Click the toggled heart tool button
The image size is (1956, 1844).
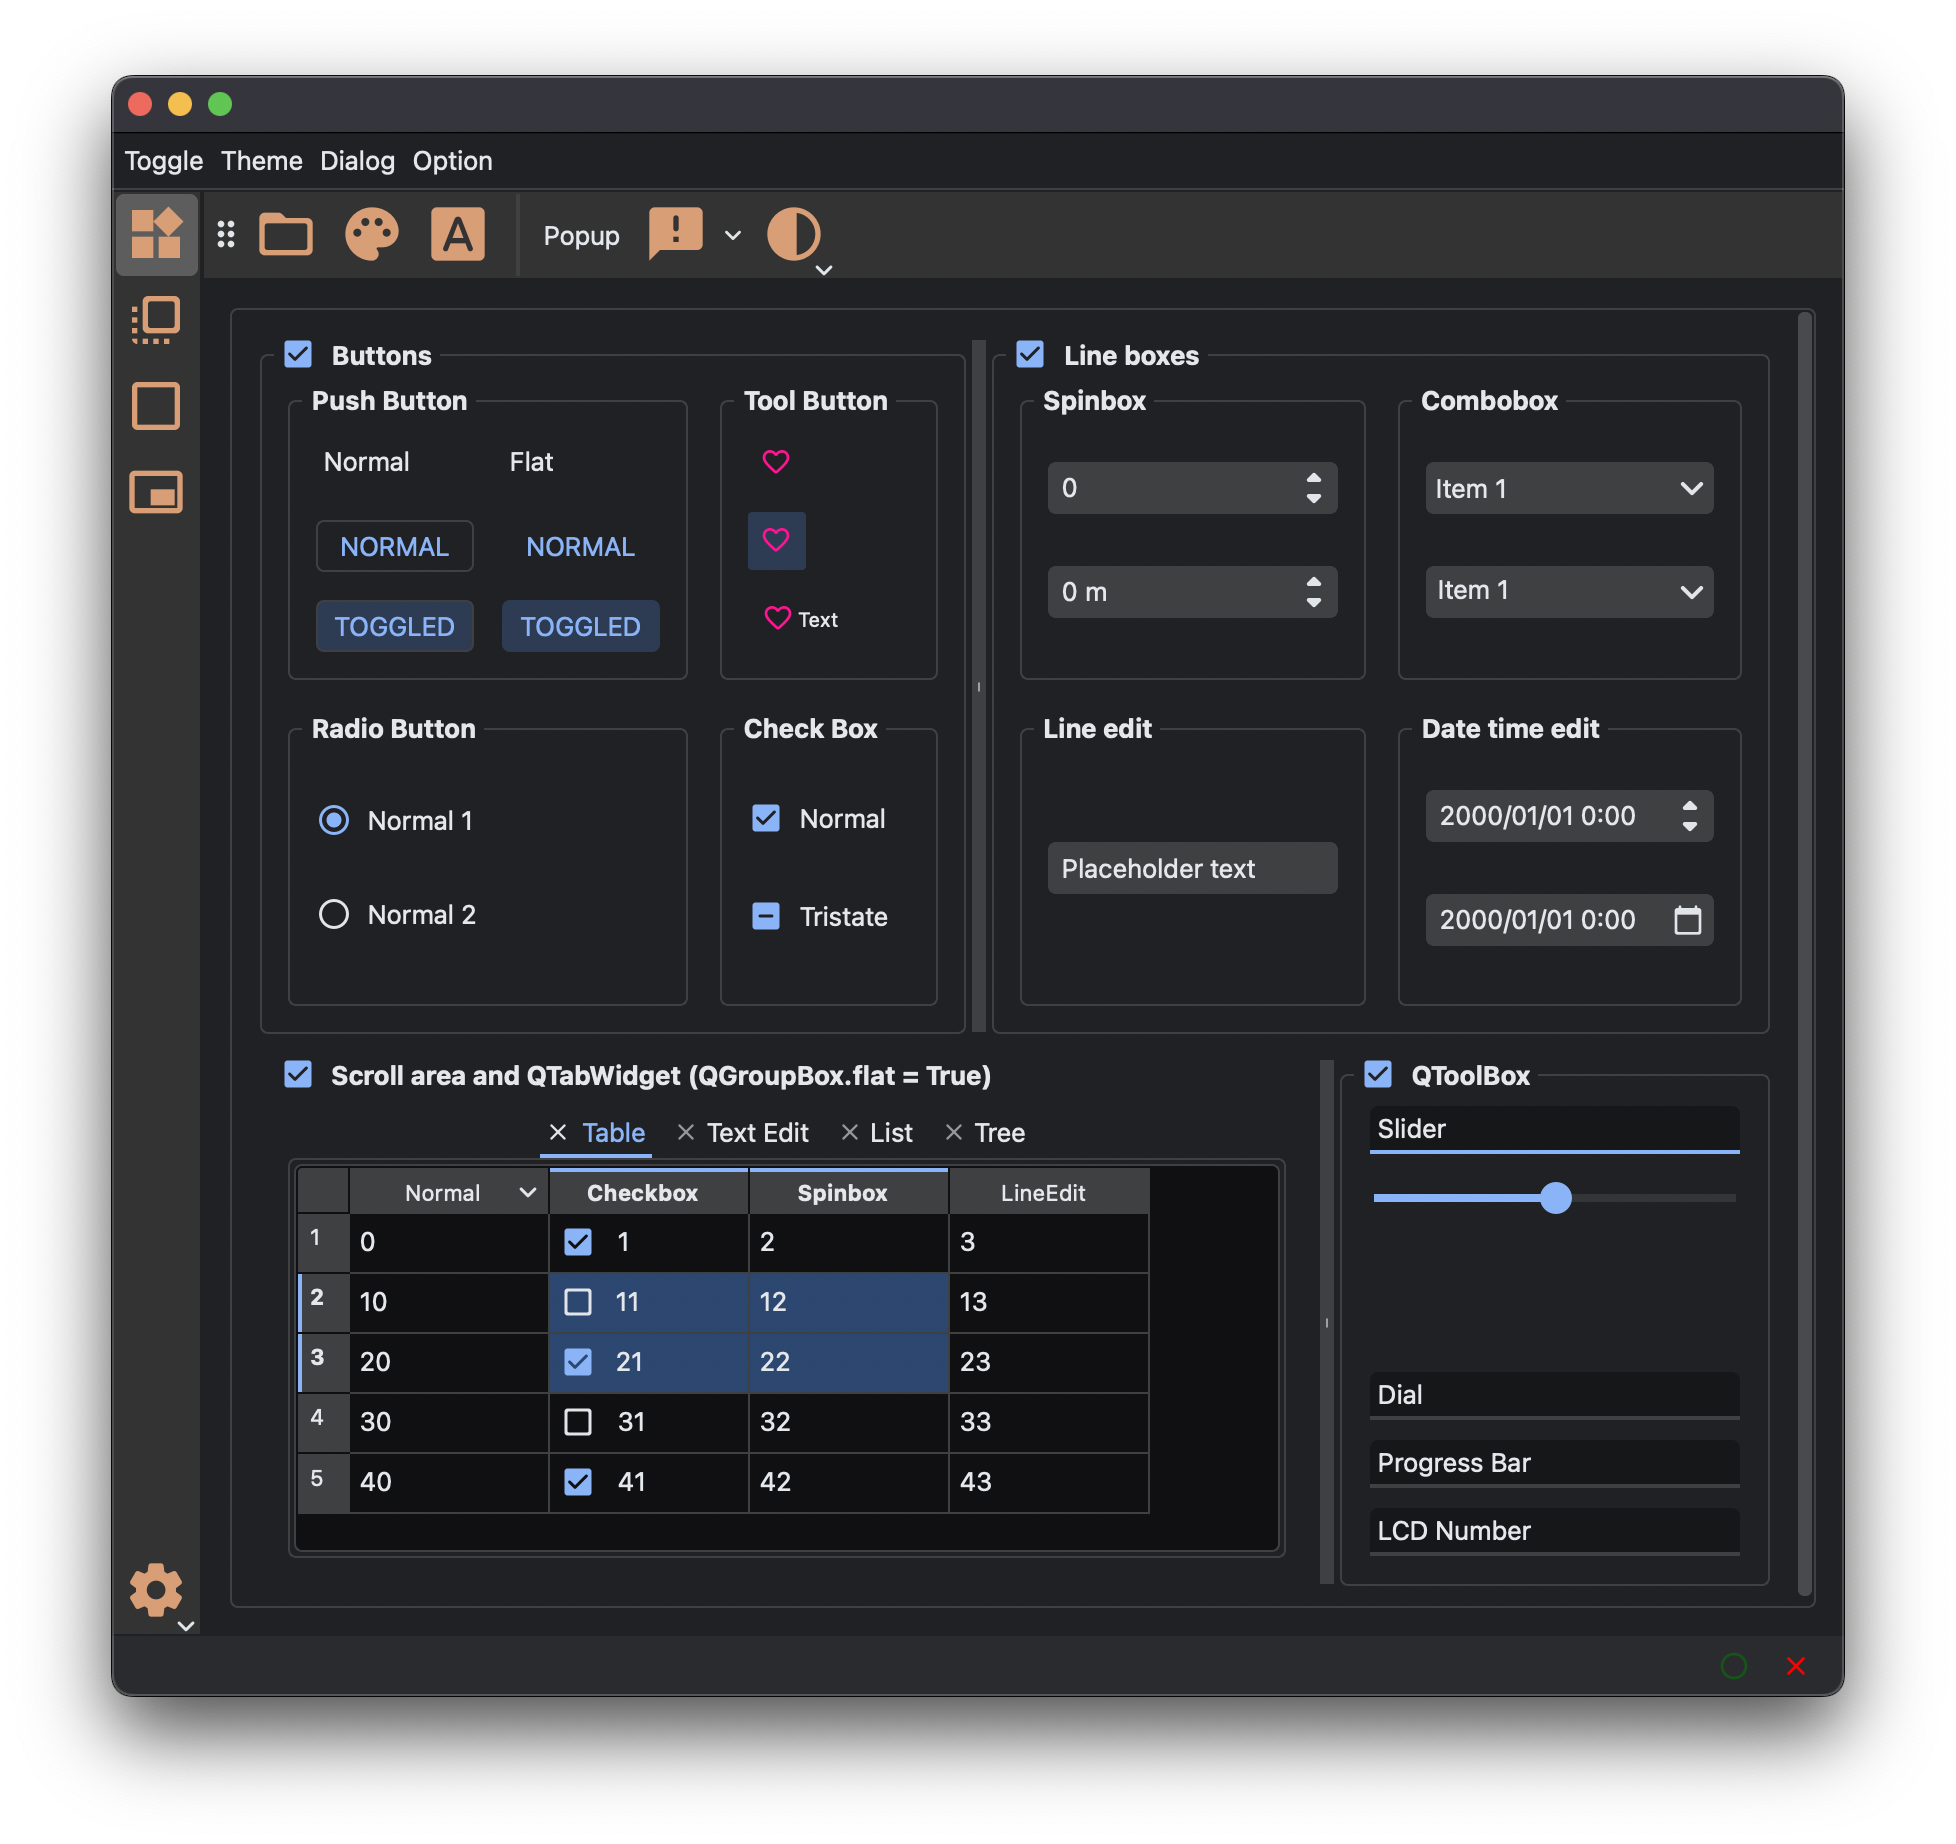tap(776, 541)
